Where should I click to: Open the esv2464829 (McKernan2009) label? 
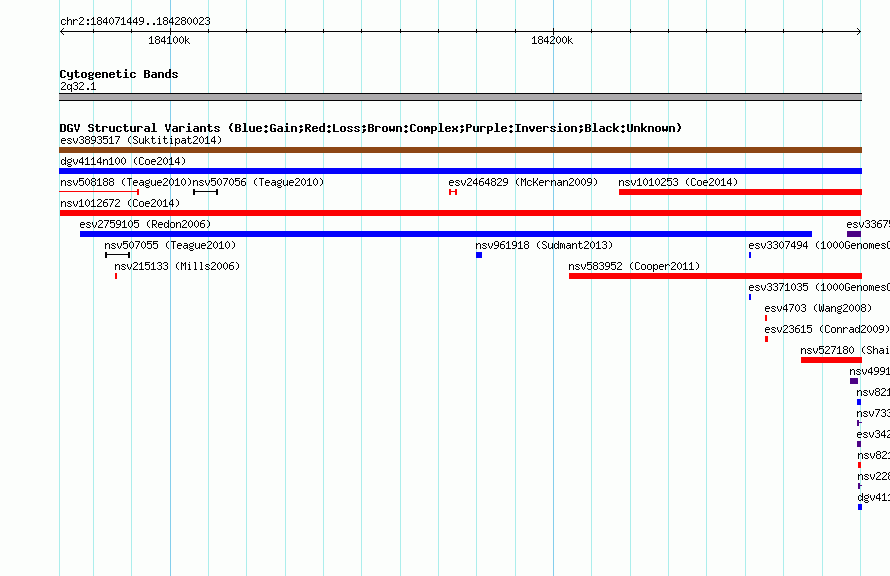523,182
